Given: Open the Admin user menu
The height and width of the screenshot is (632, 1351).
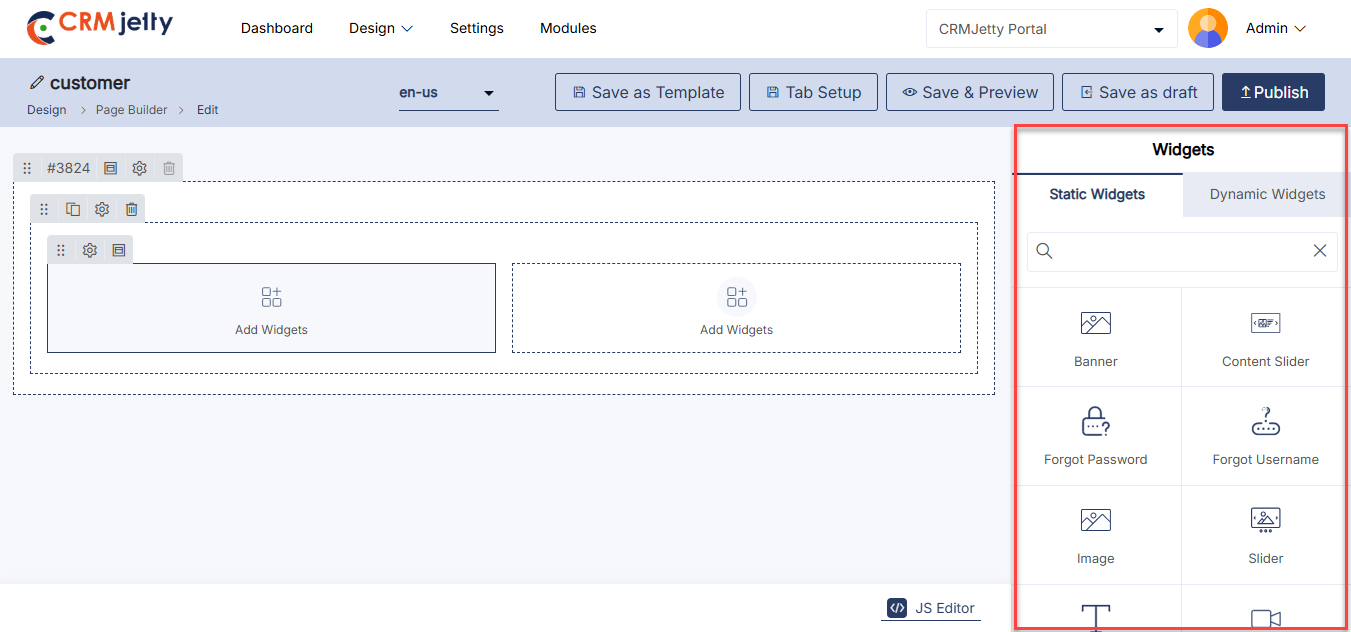Looking at the screenshot, I should 1275,28.
